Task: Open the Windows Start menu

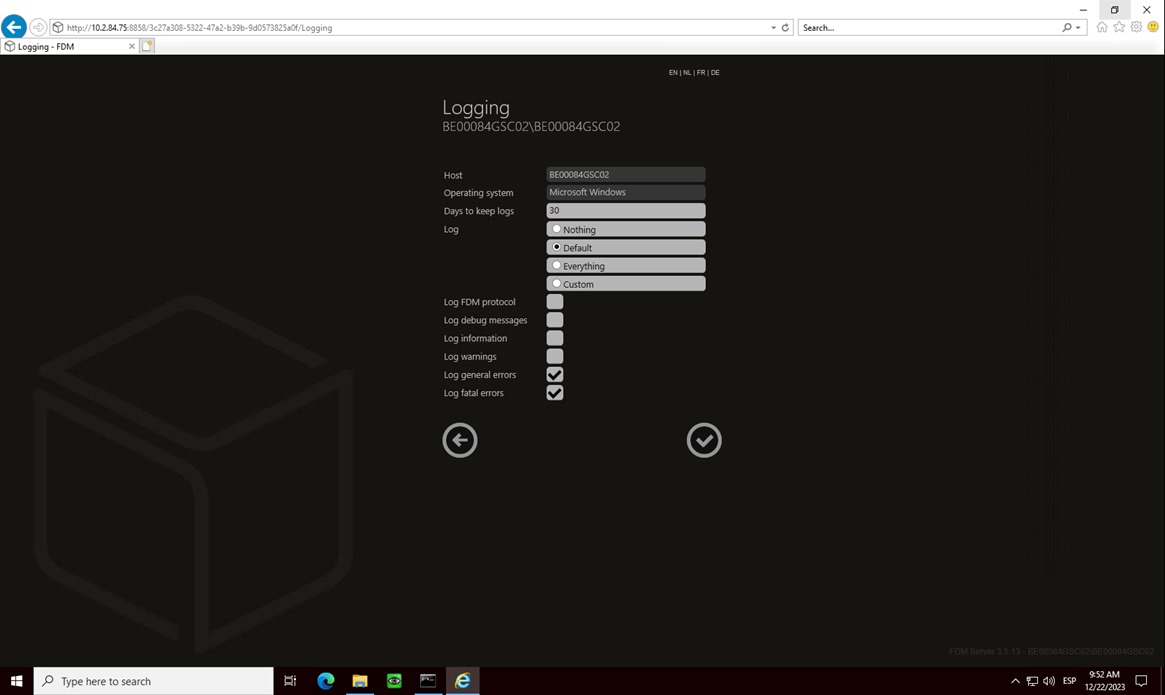Action: [16, 681]
